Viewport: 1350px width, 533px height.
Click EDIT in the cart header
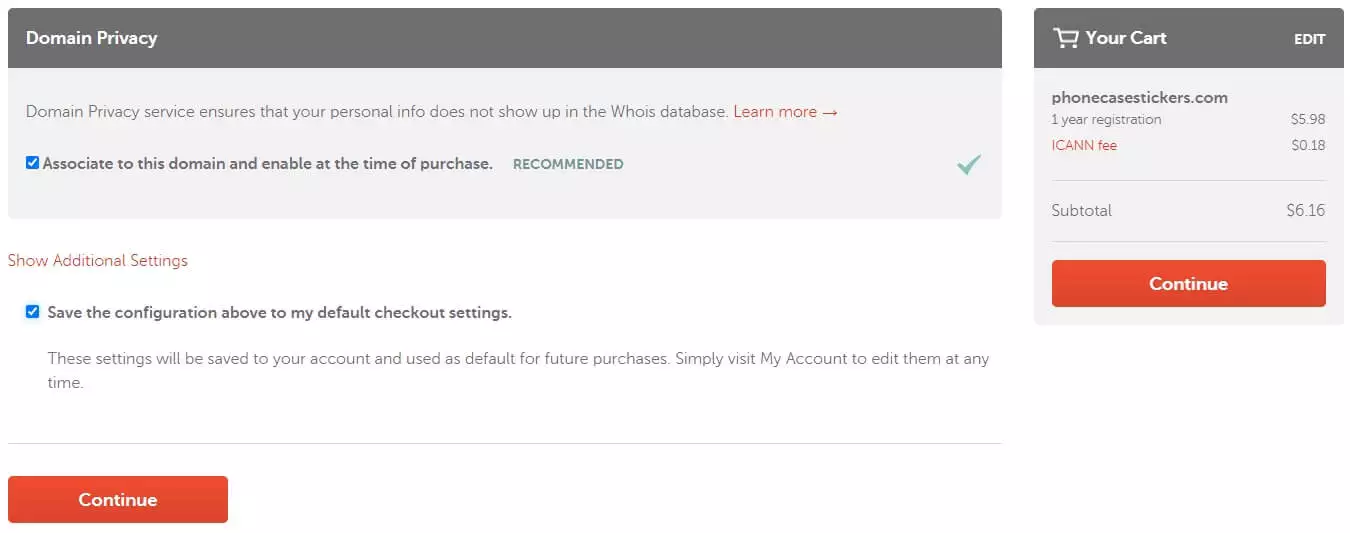coord(1309,39)
